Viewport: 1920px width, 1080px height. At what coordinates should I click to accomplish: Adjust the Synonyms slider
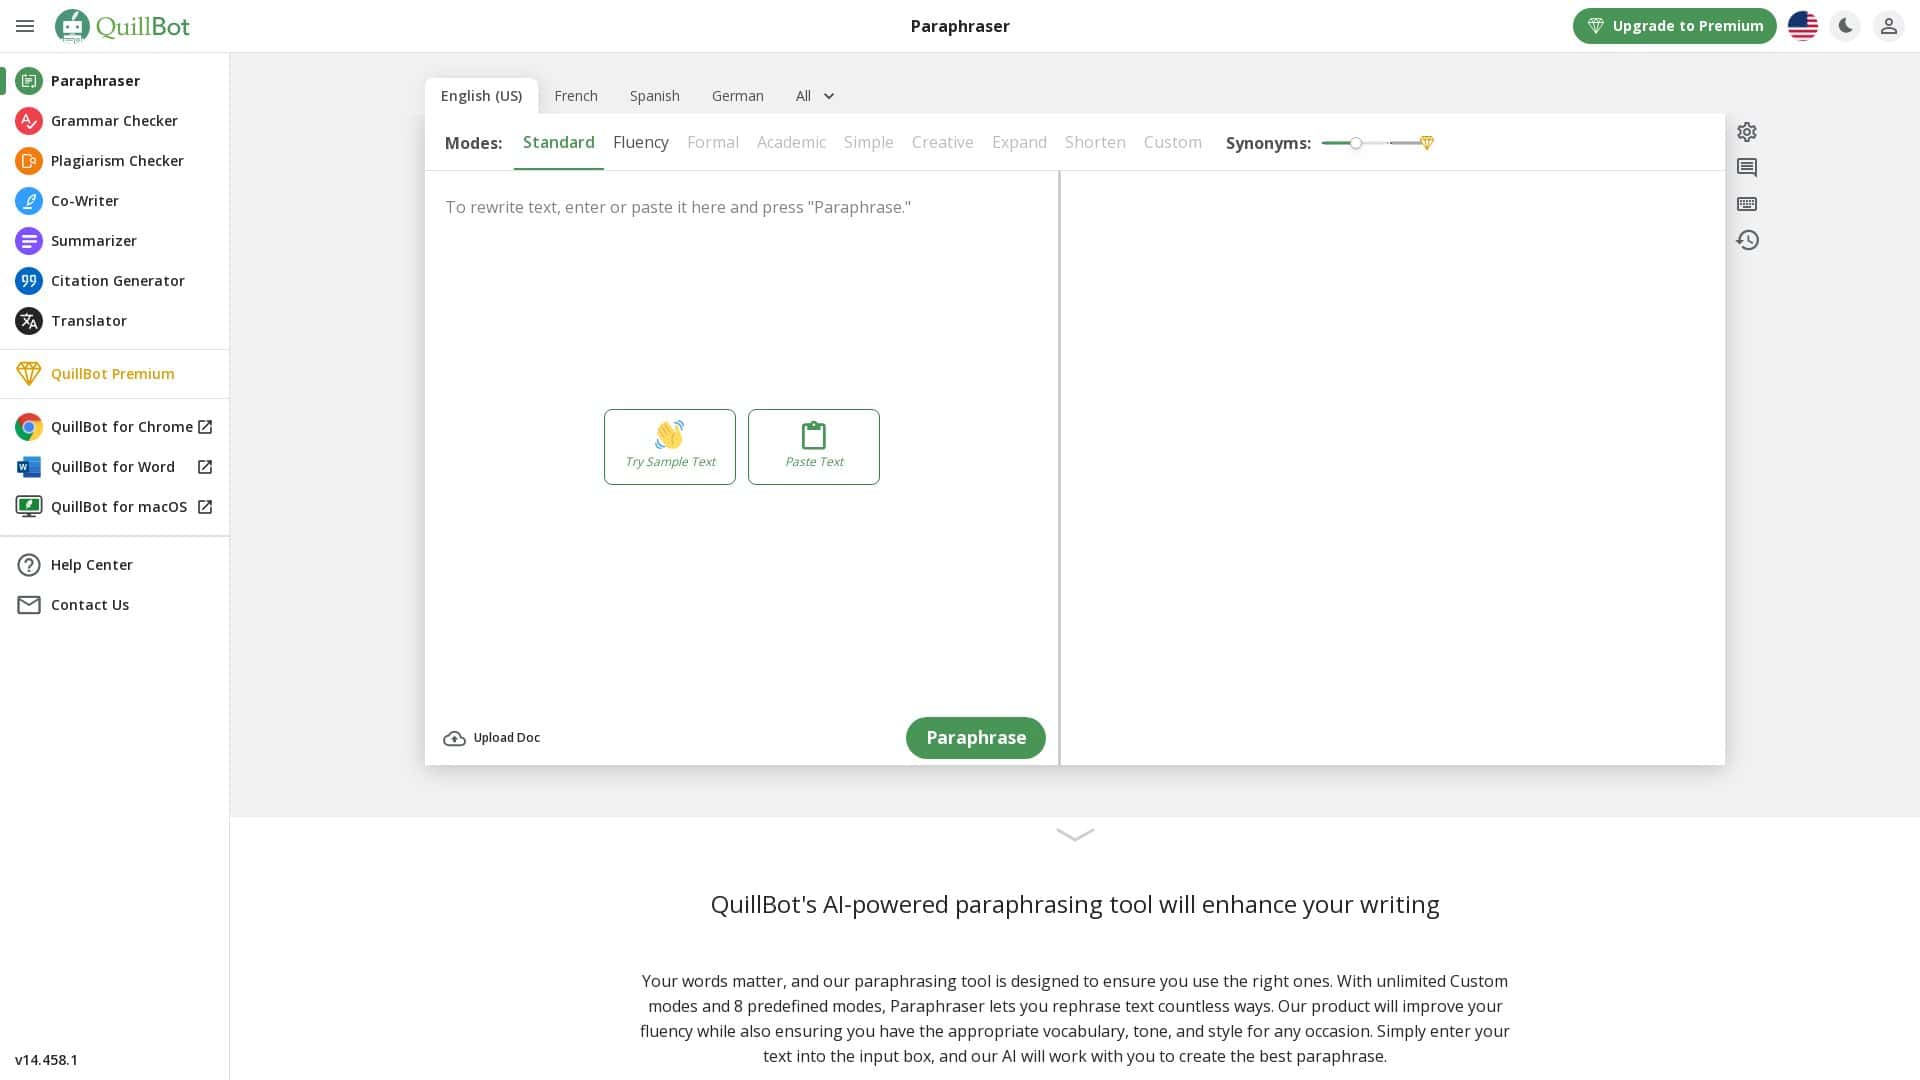click(1356, 143)
